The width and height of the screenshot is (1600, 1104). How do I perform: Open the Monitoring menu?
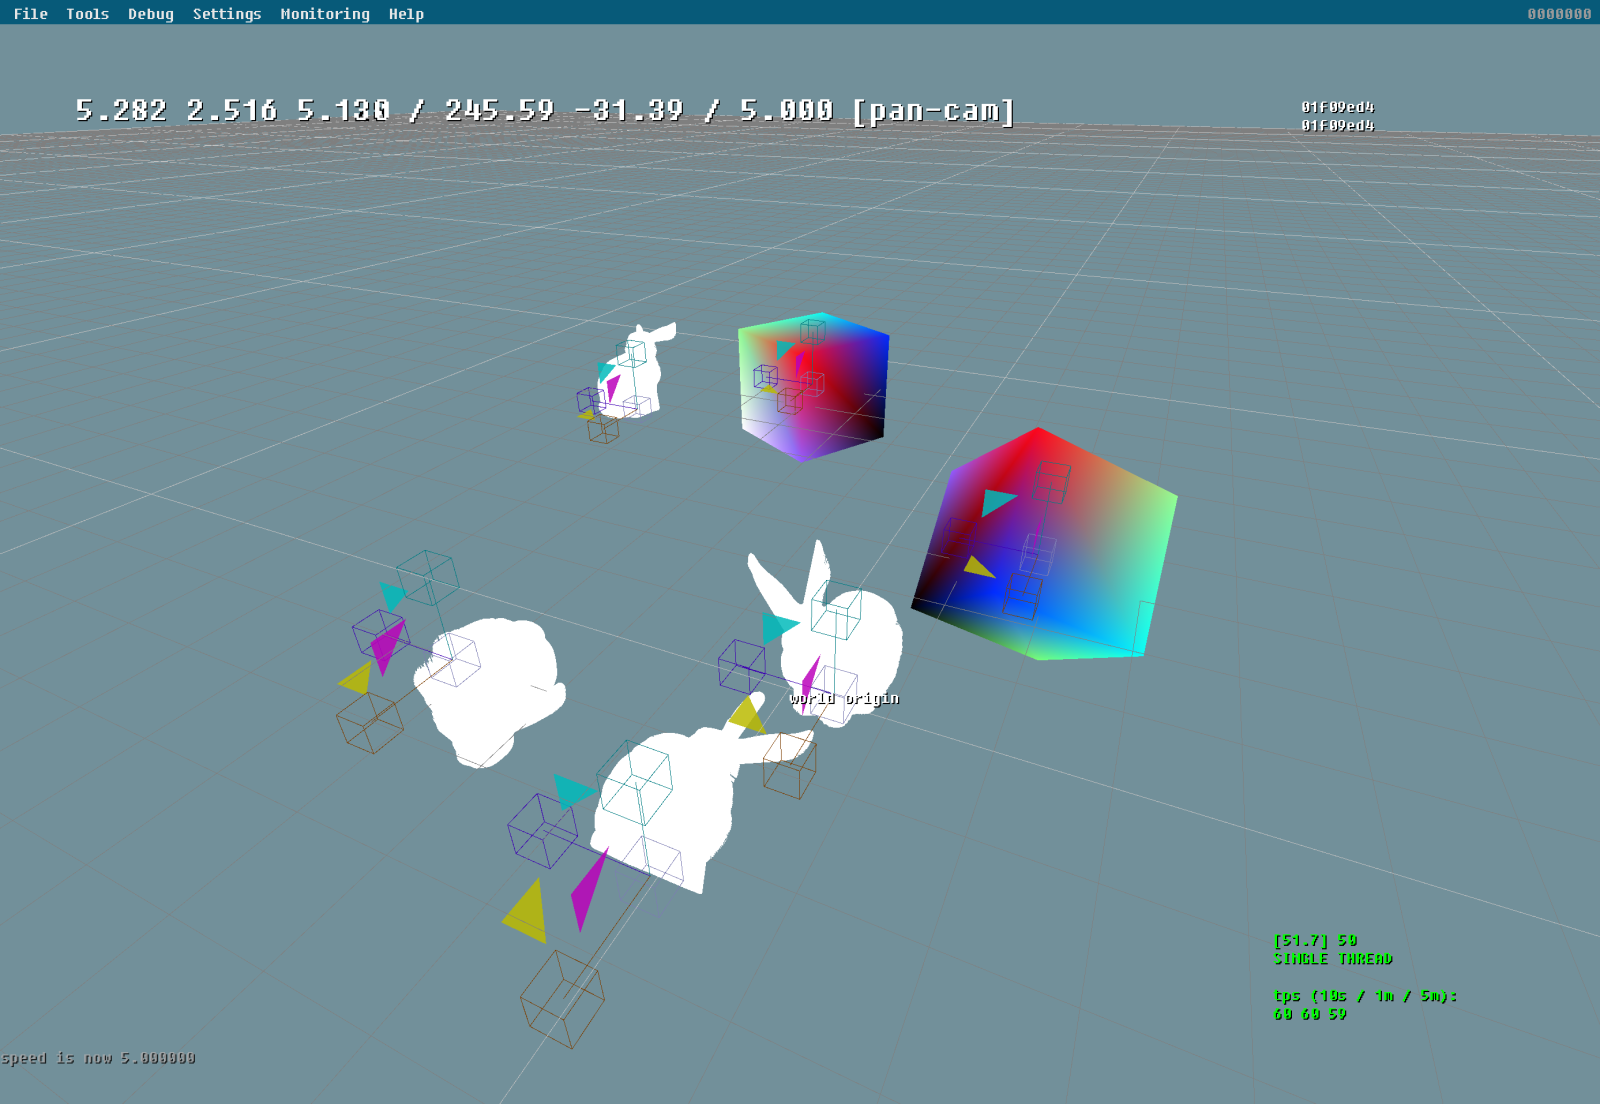coord(324,14)
